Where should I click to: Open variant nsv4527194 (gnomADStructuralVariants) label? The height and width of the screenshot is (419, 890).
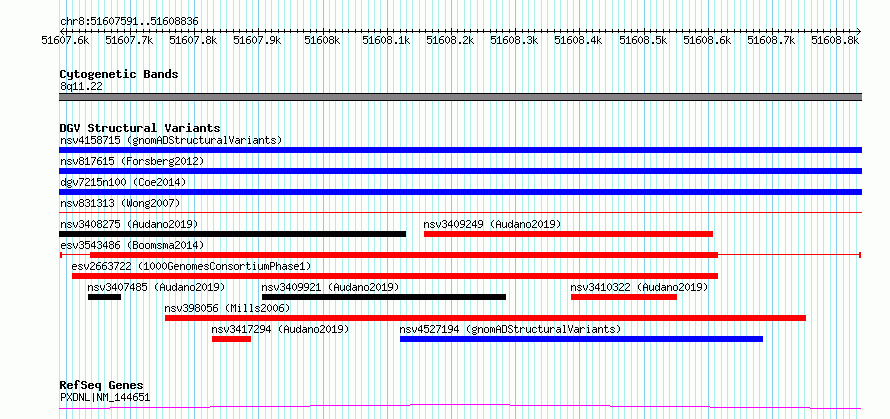click(x=510, y=329)
